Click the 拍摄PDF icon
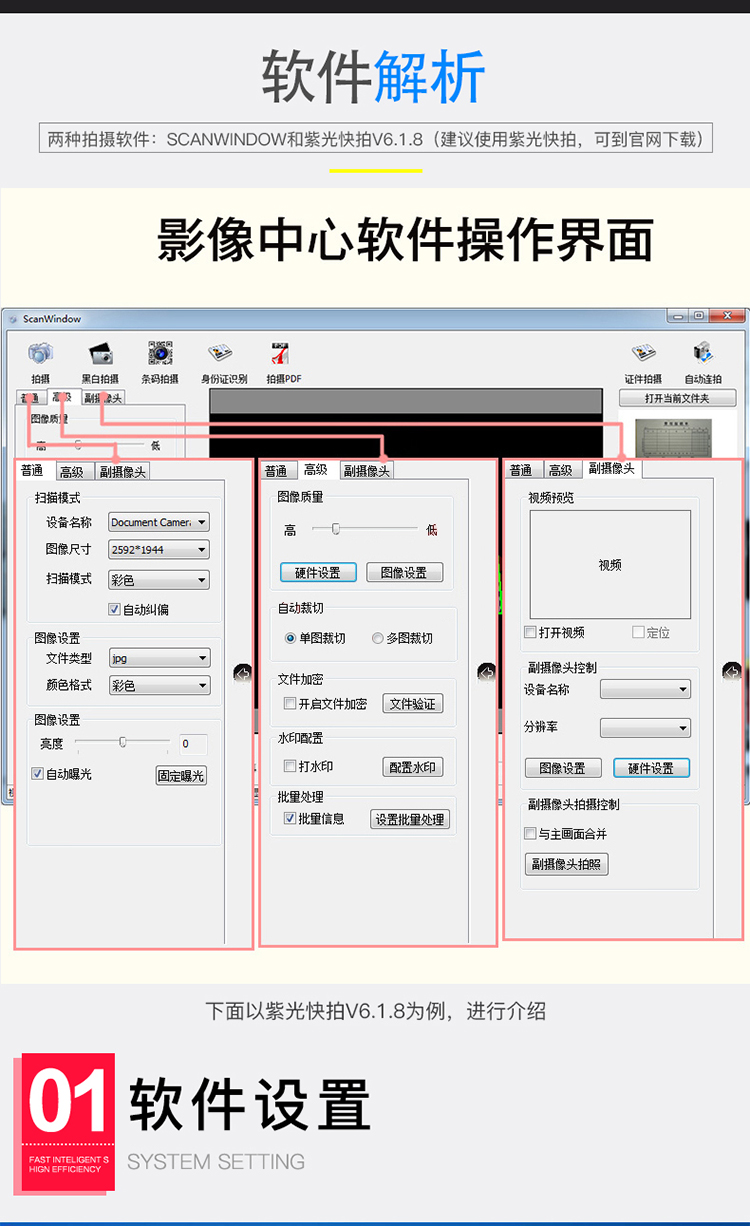750x1226 pixels. click(282, 354)
